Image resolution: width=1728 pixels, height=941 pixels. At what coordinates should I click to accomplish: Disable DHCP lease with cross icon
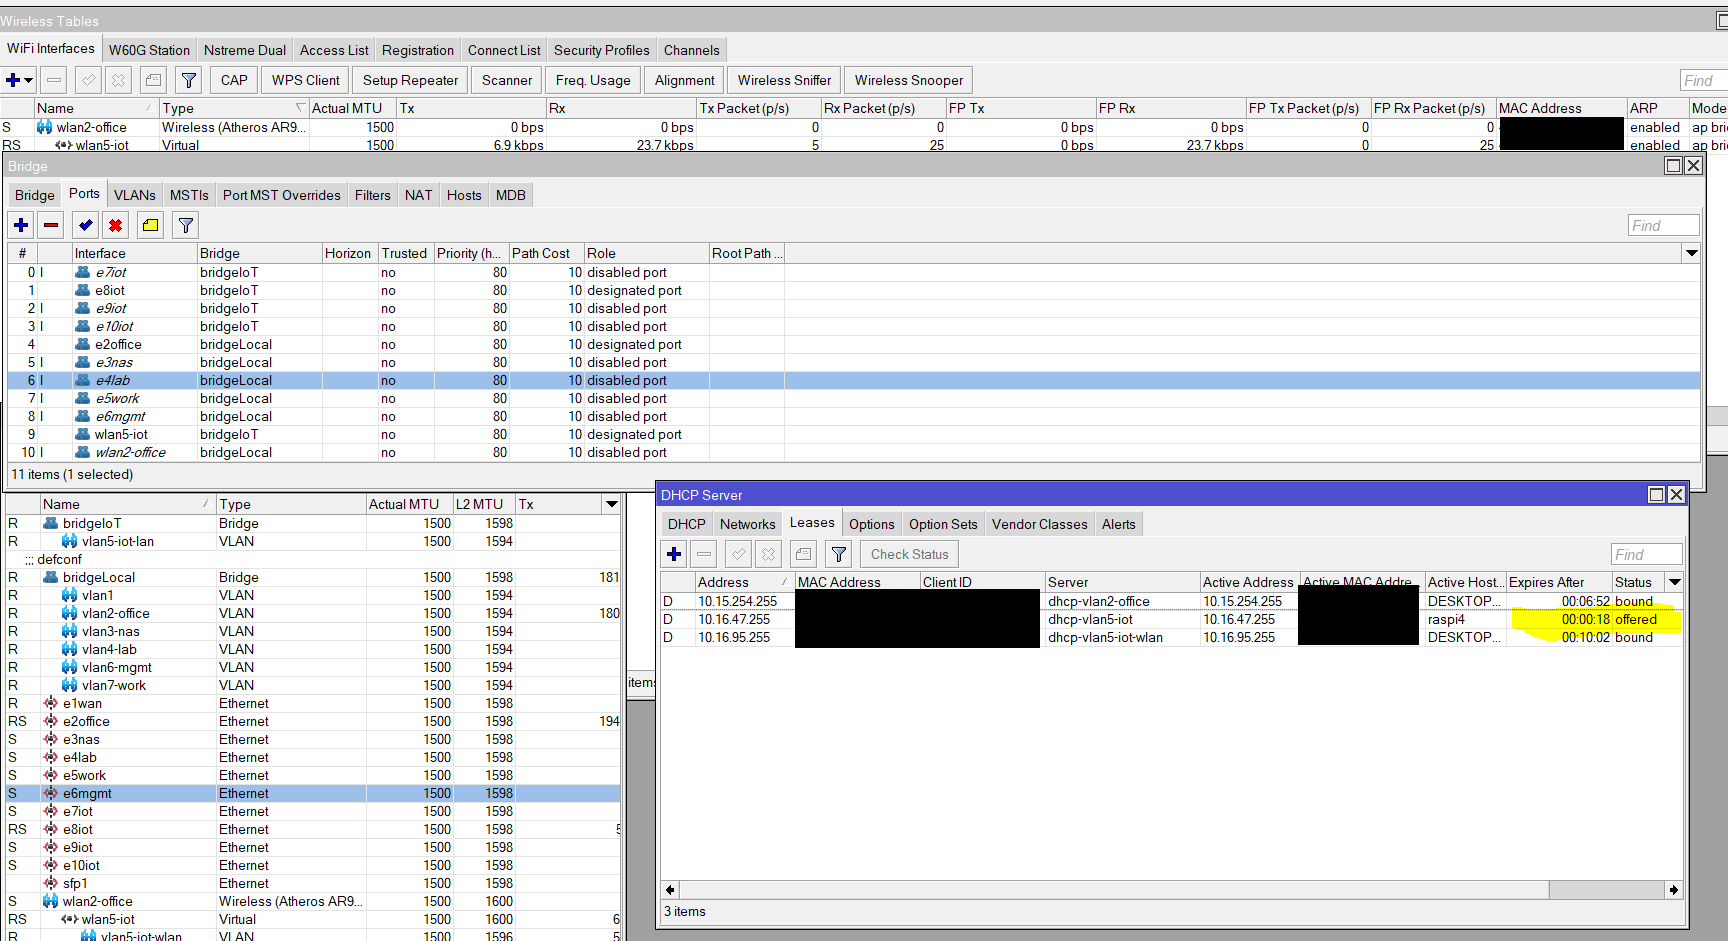pyautogui.click(x=768, y=554)
